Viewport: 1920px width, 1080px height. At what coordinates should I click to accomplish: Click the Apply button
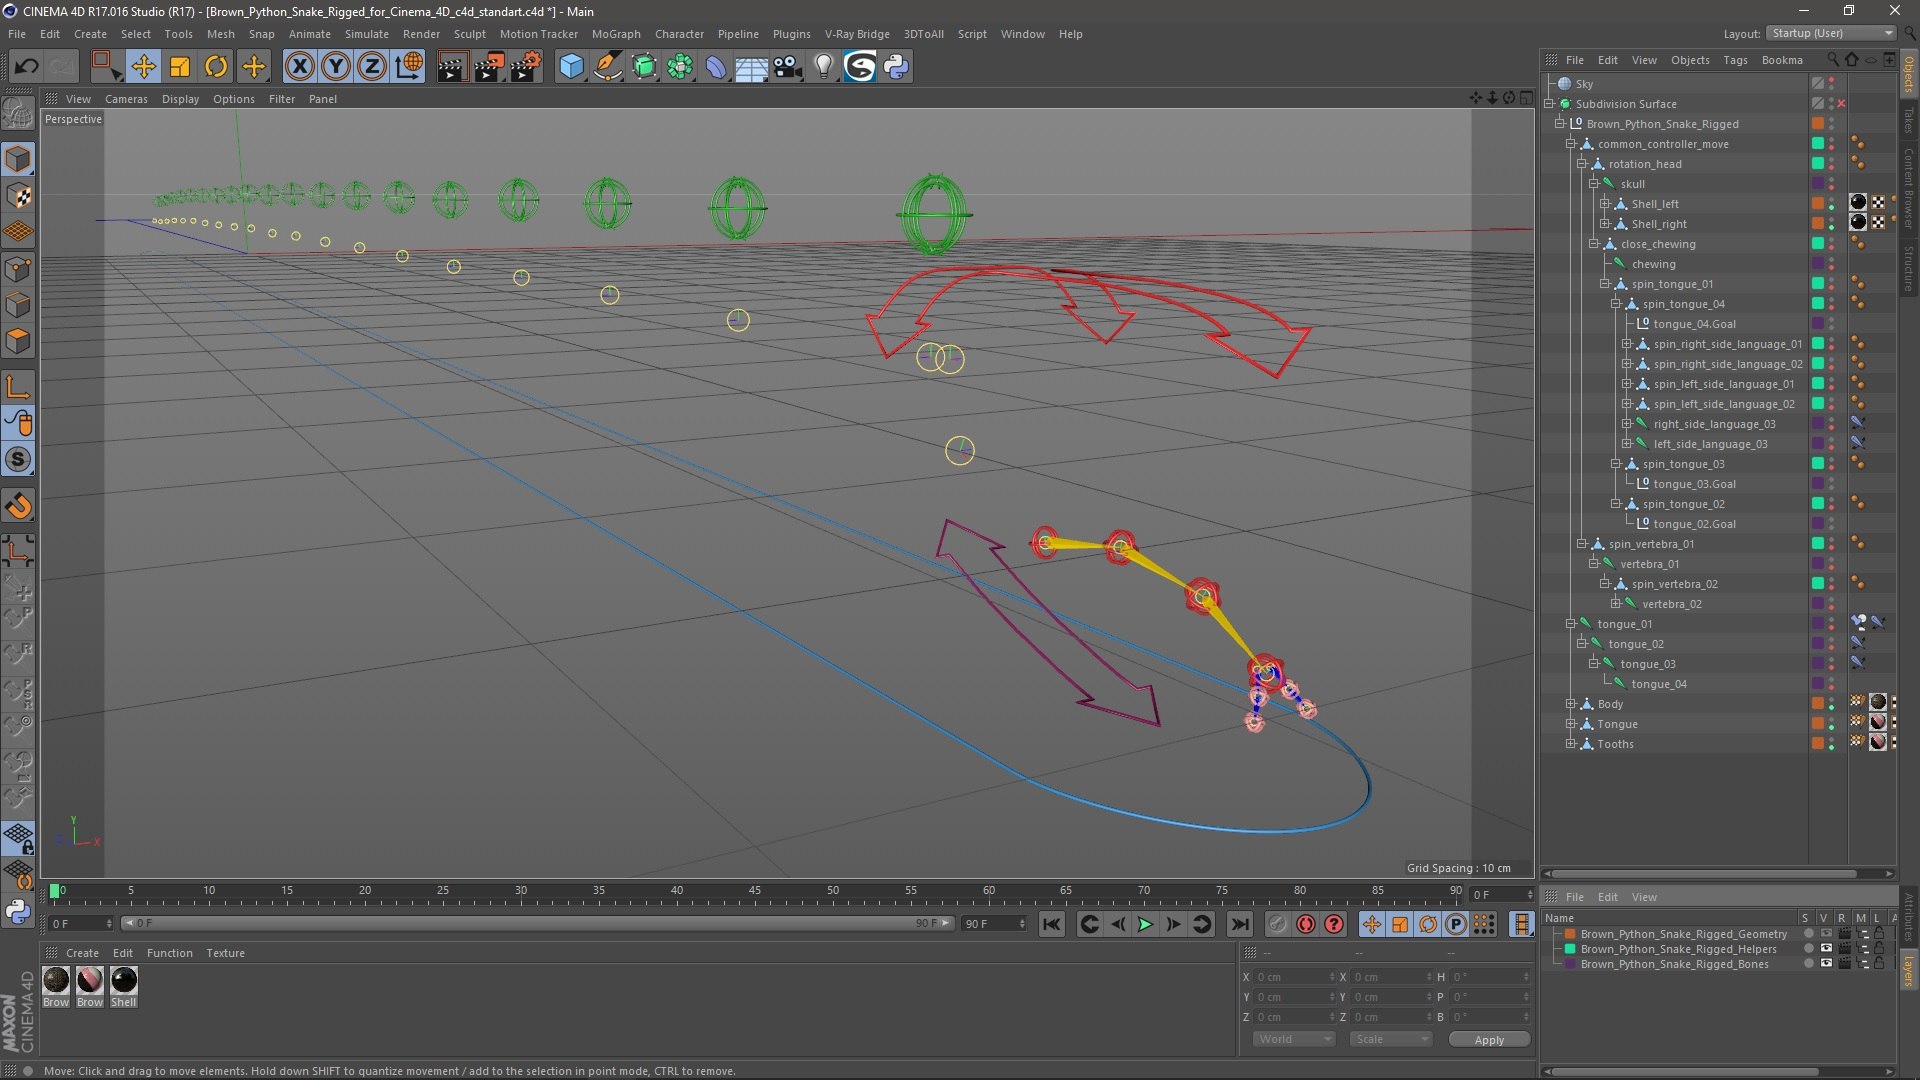1488,1040
